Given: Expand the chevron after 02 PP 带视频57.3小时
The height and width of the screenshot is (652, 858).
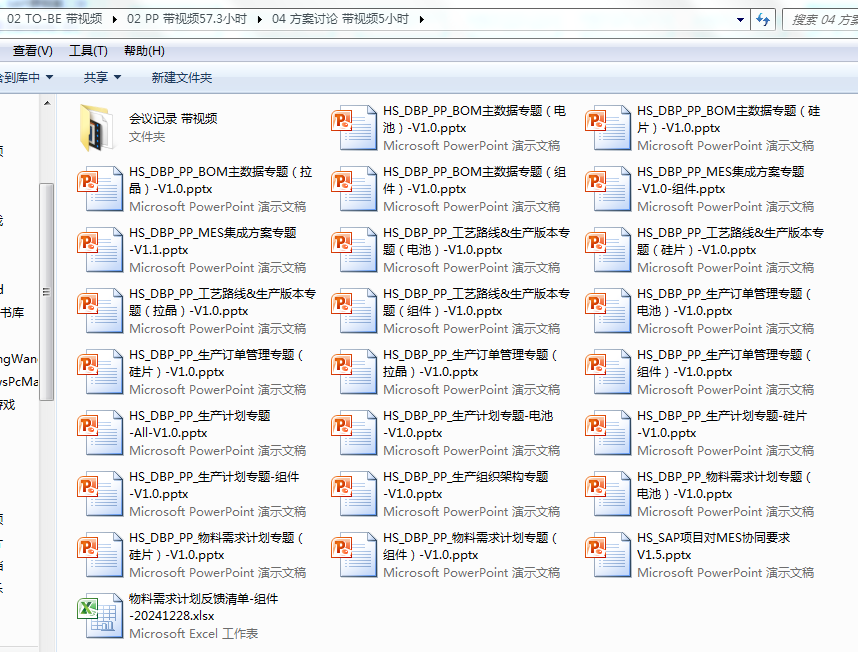Looking at the screenshot, I should 259,19.
